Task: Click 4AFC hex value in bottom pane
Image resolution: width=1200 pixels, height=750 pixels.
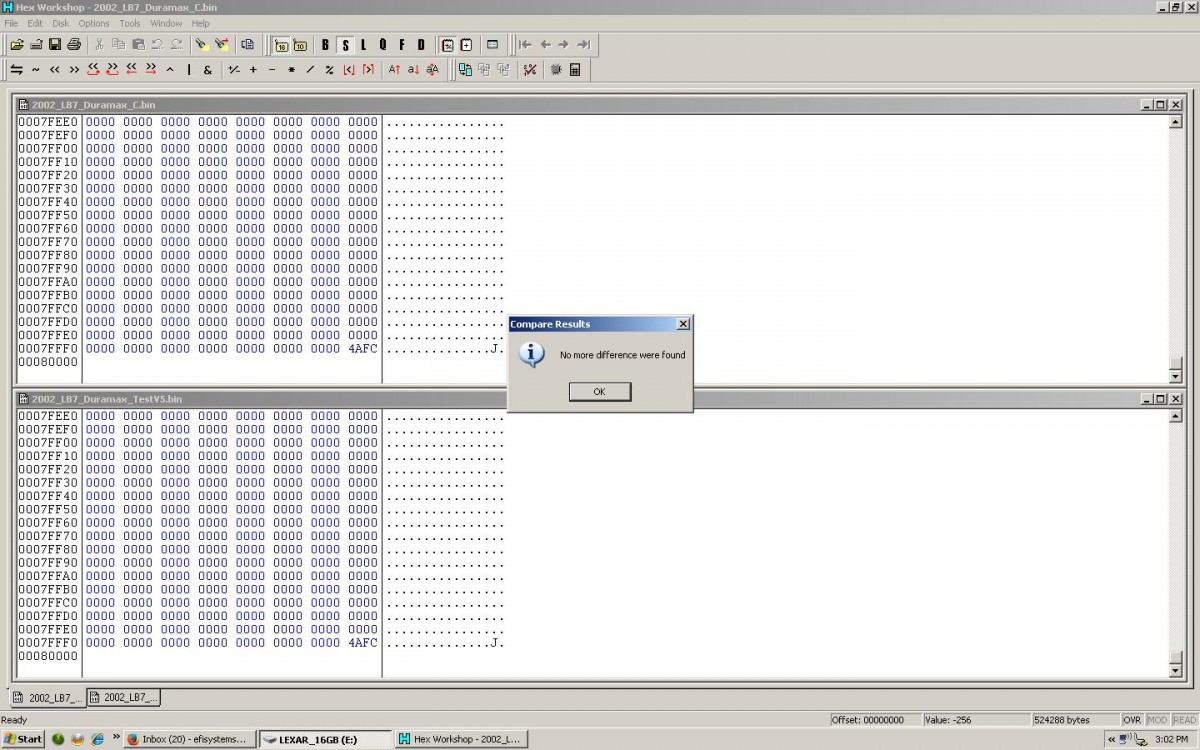Action: (363, 643)
